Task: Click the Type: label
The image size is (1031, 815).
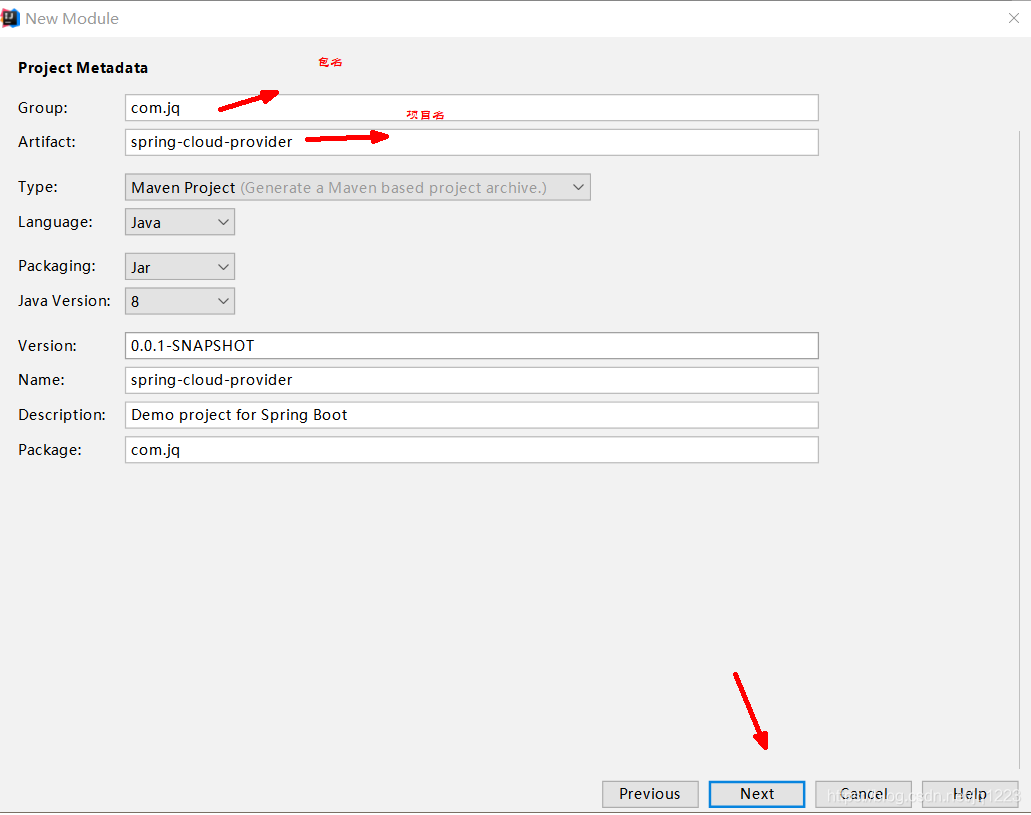Action: pyautogui.click(x=37, y=187)
